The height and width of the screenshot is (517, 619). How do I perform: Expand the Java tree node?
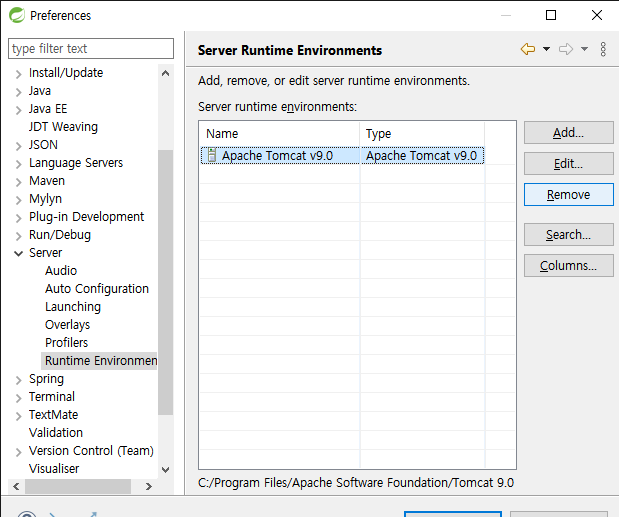click(18, 92)
